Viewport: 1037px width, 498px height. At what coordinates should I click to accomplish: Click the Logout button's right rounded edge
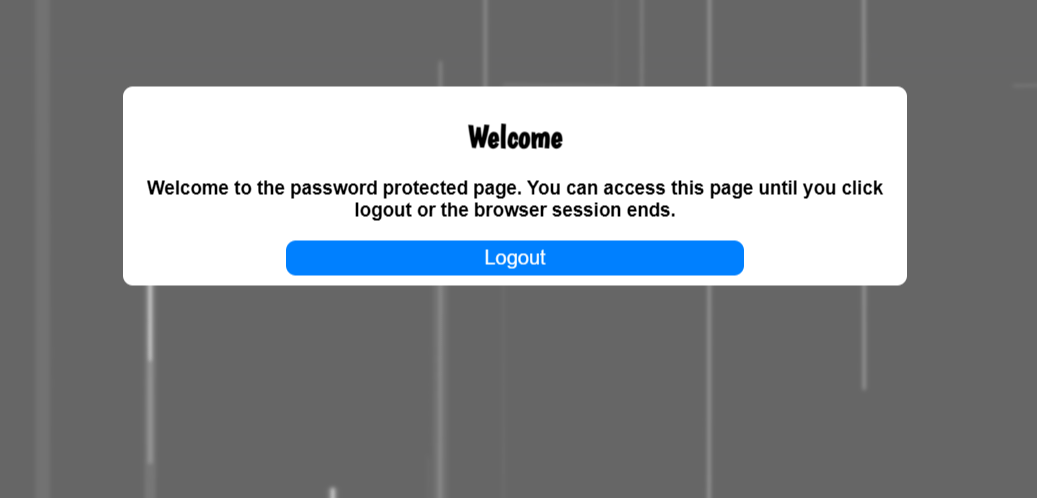point(737,258)
